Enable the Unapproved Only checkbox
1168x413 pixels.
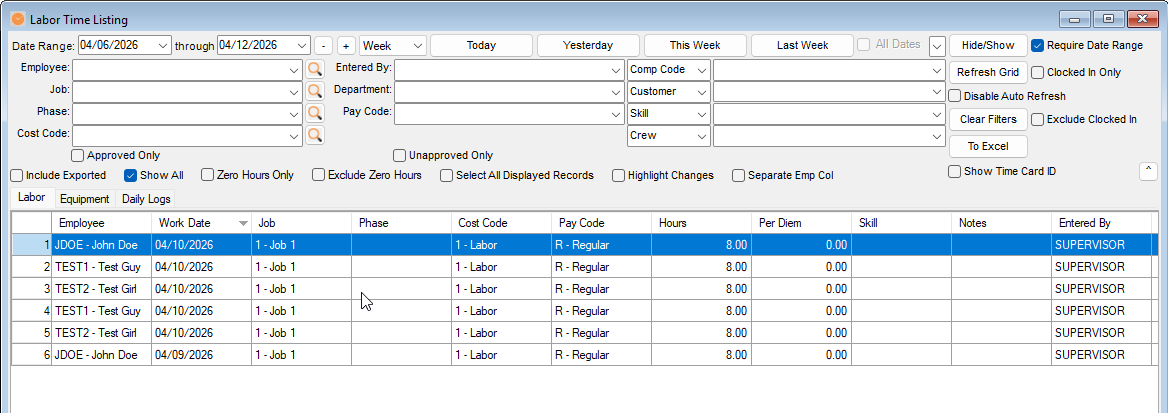point(400,156)
